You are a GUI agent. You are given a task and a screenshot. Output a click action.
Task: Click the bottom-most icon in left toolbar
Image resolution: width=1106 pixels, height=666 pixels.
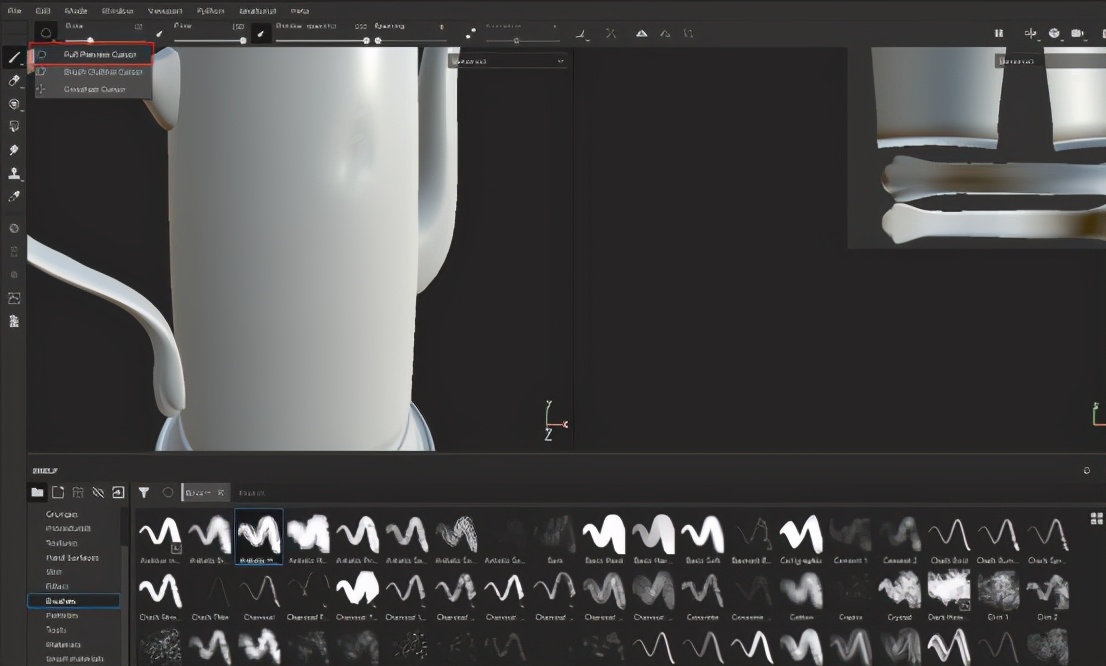[x=13, y=322]
